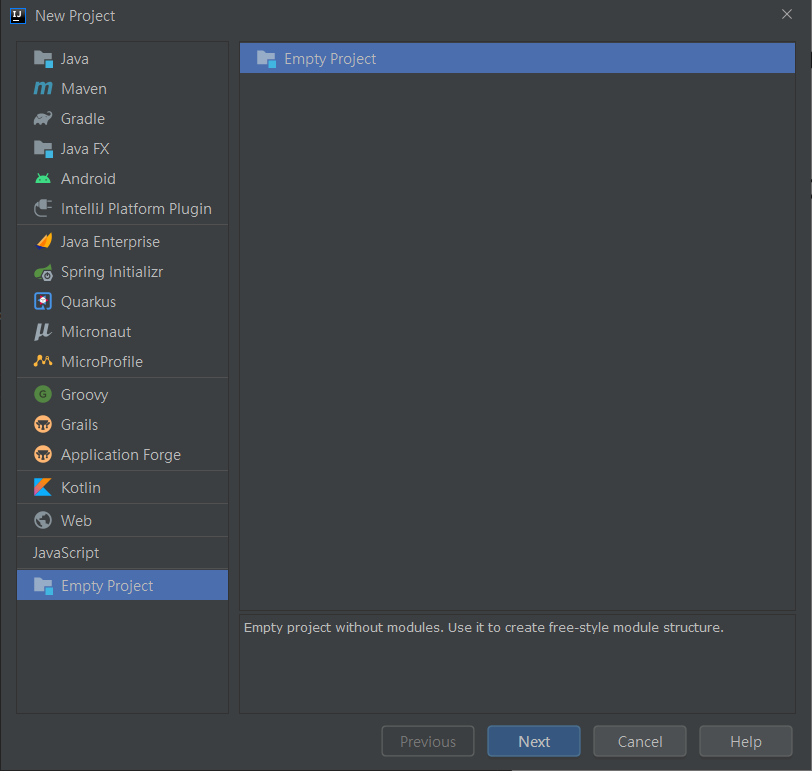Pick the Java FX label

tap(85, 149)
